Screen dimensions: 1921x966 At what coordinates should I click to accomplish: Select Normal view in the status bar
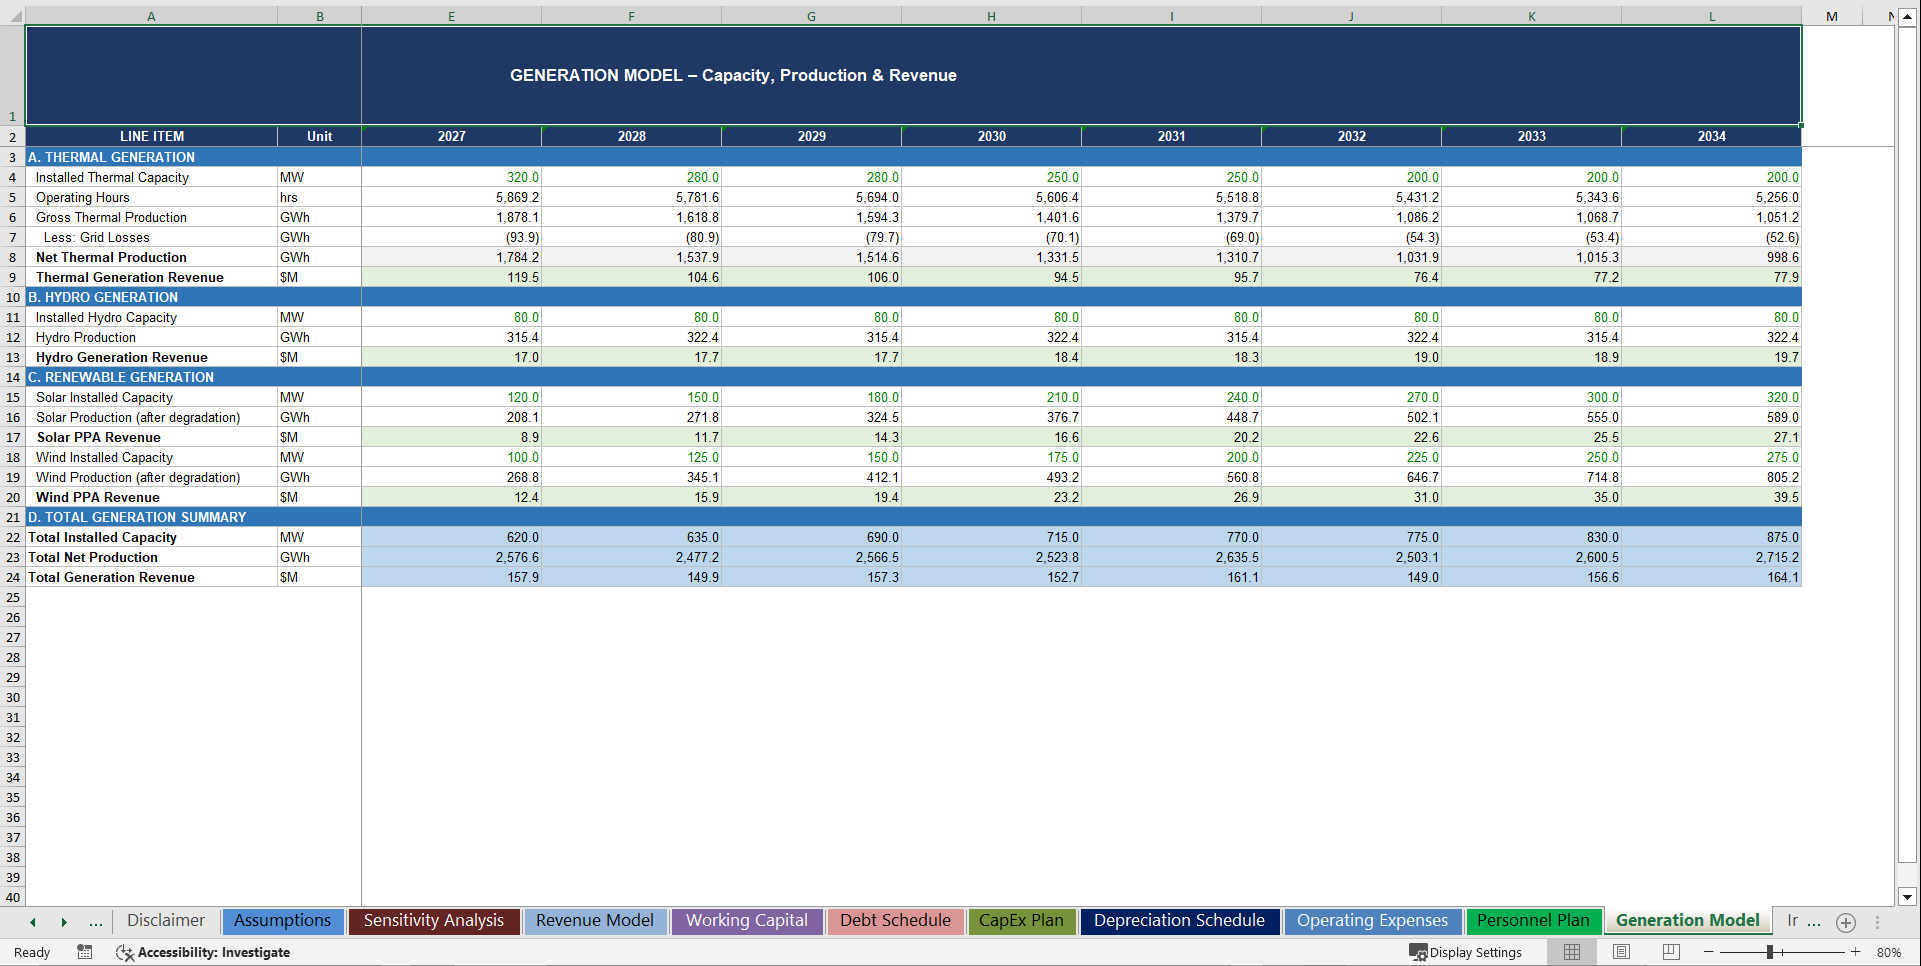[1571, 952]
